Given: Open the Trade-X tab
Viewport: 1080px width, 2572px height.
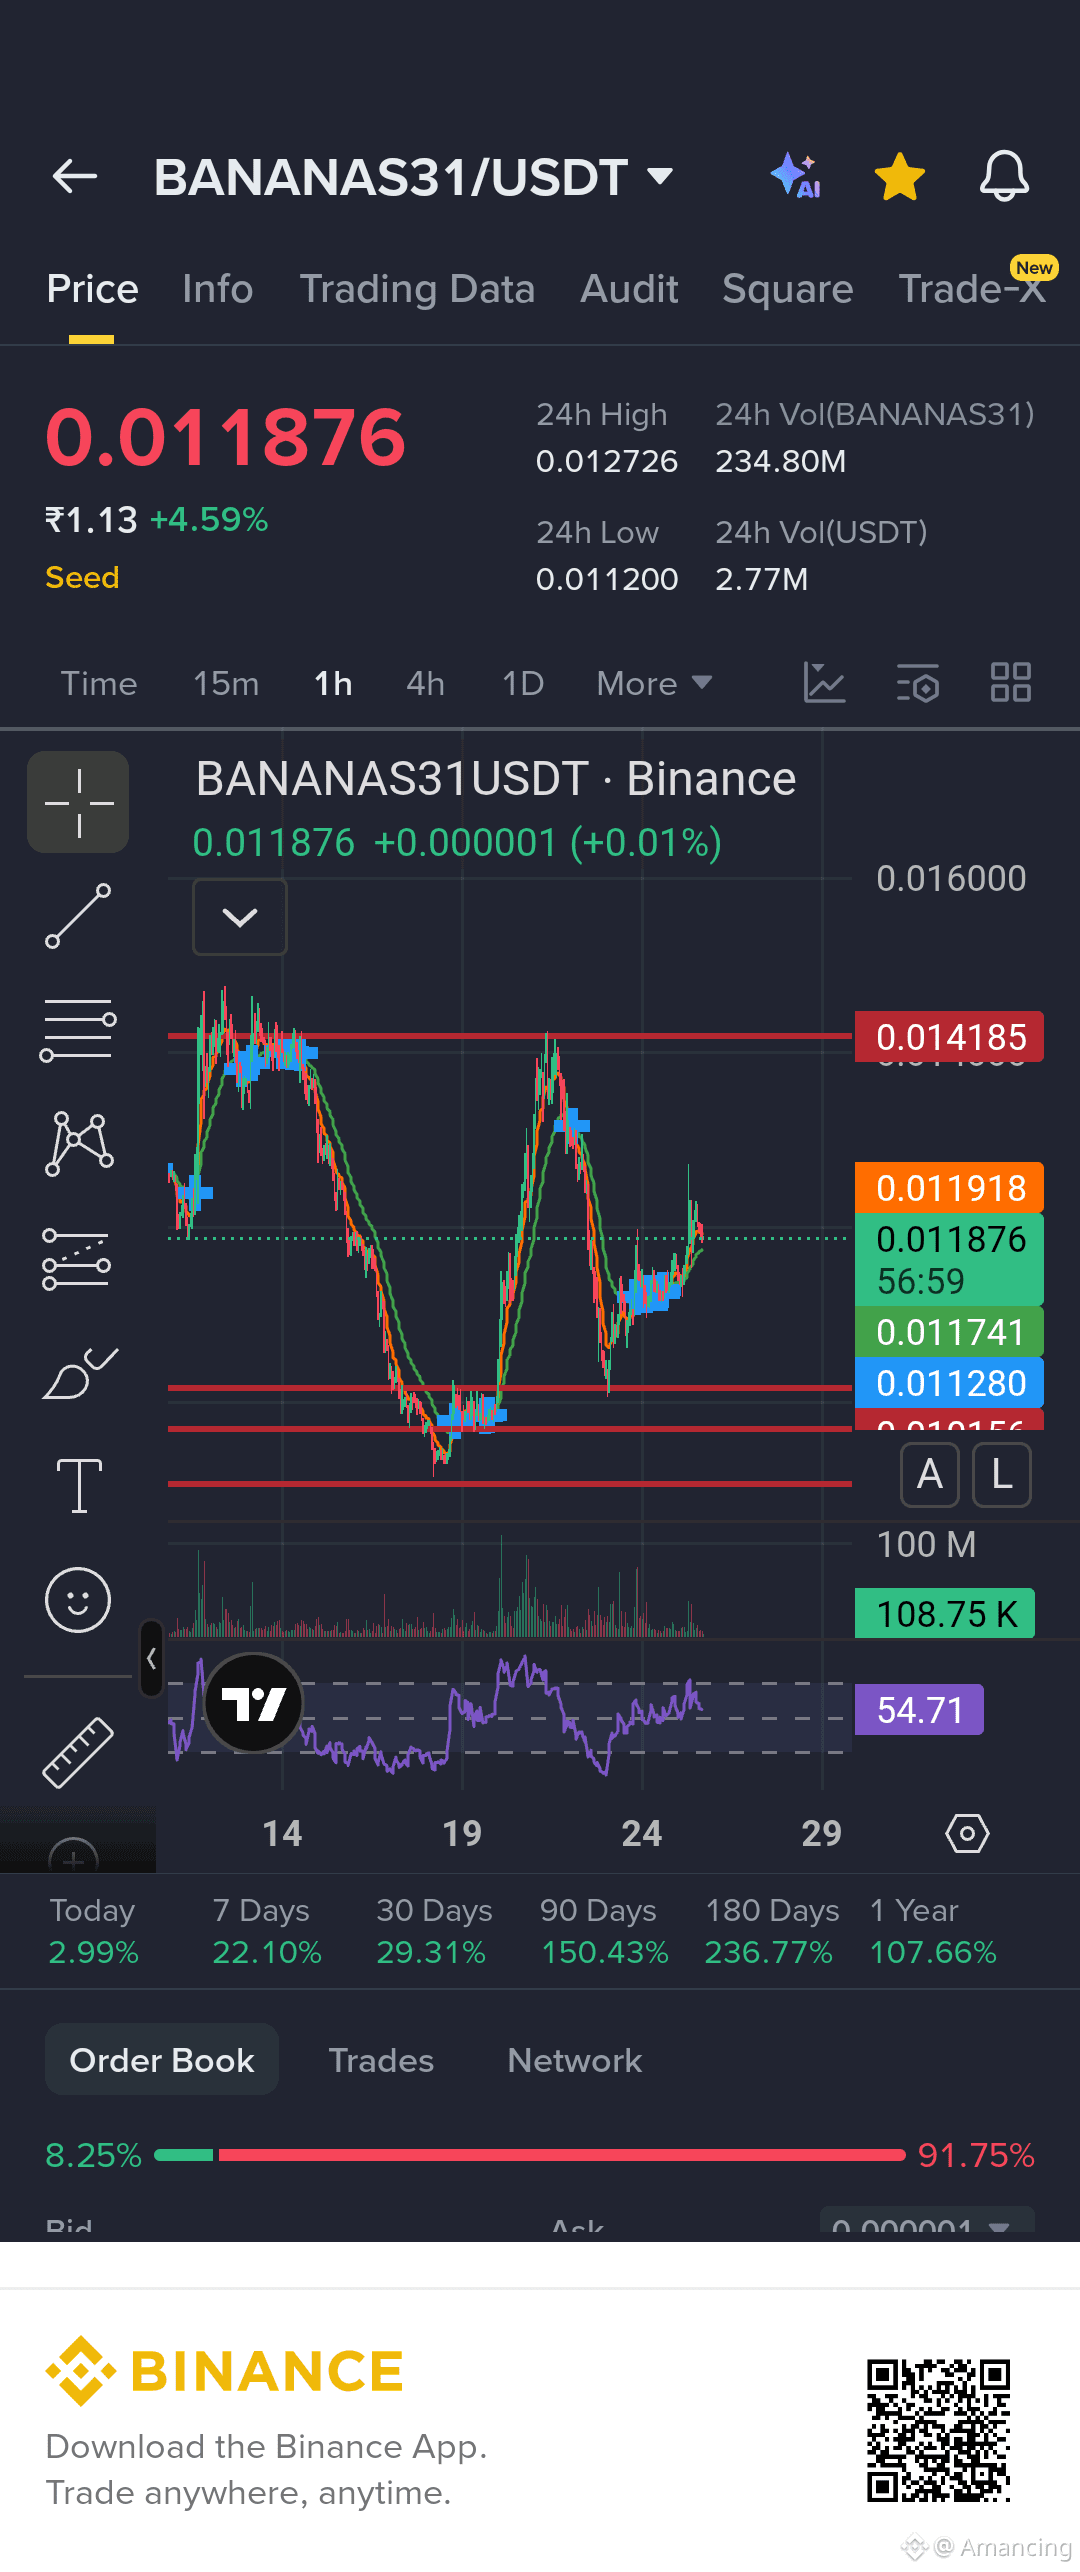Looking at the screenshot, I should (972, 289).
